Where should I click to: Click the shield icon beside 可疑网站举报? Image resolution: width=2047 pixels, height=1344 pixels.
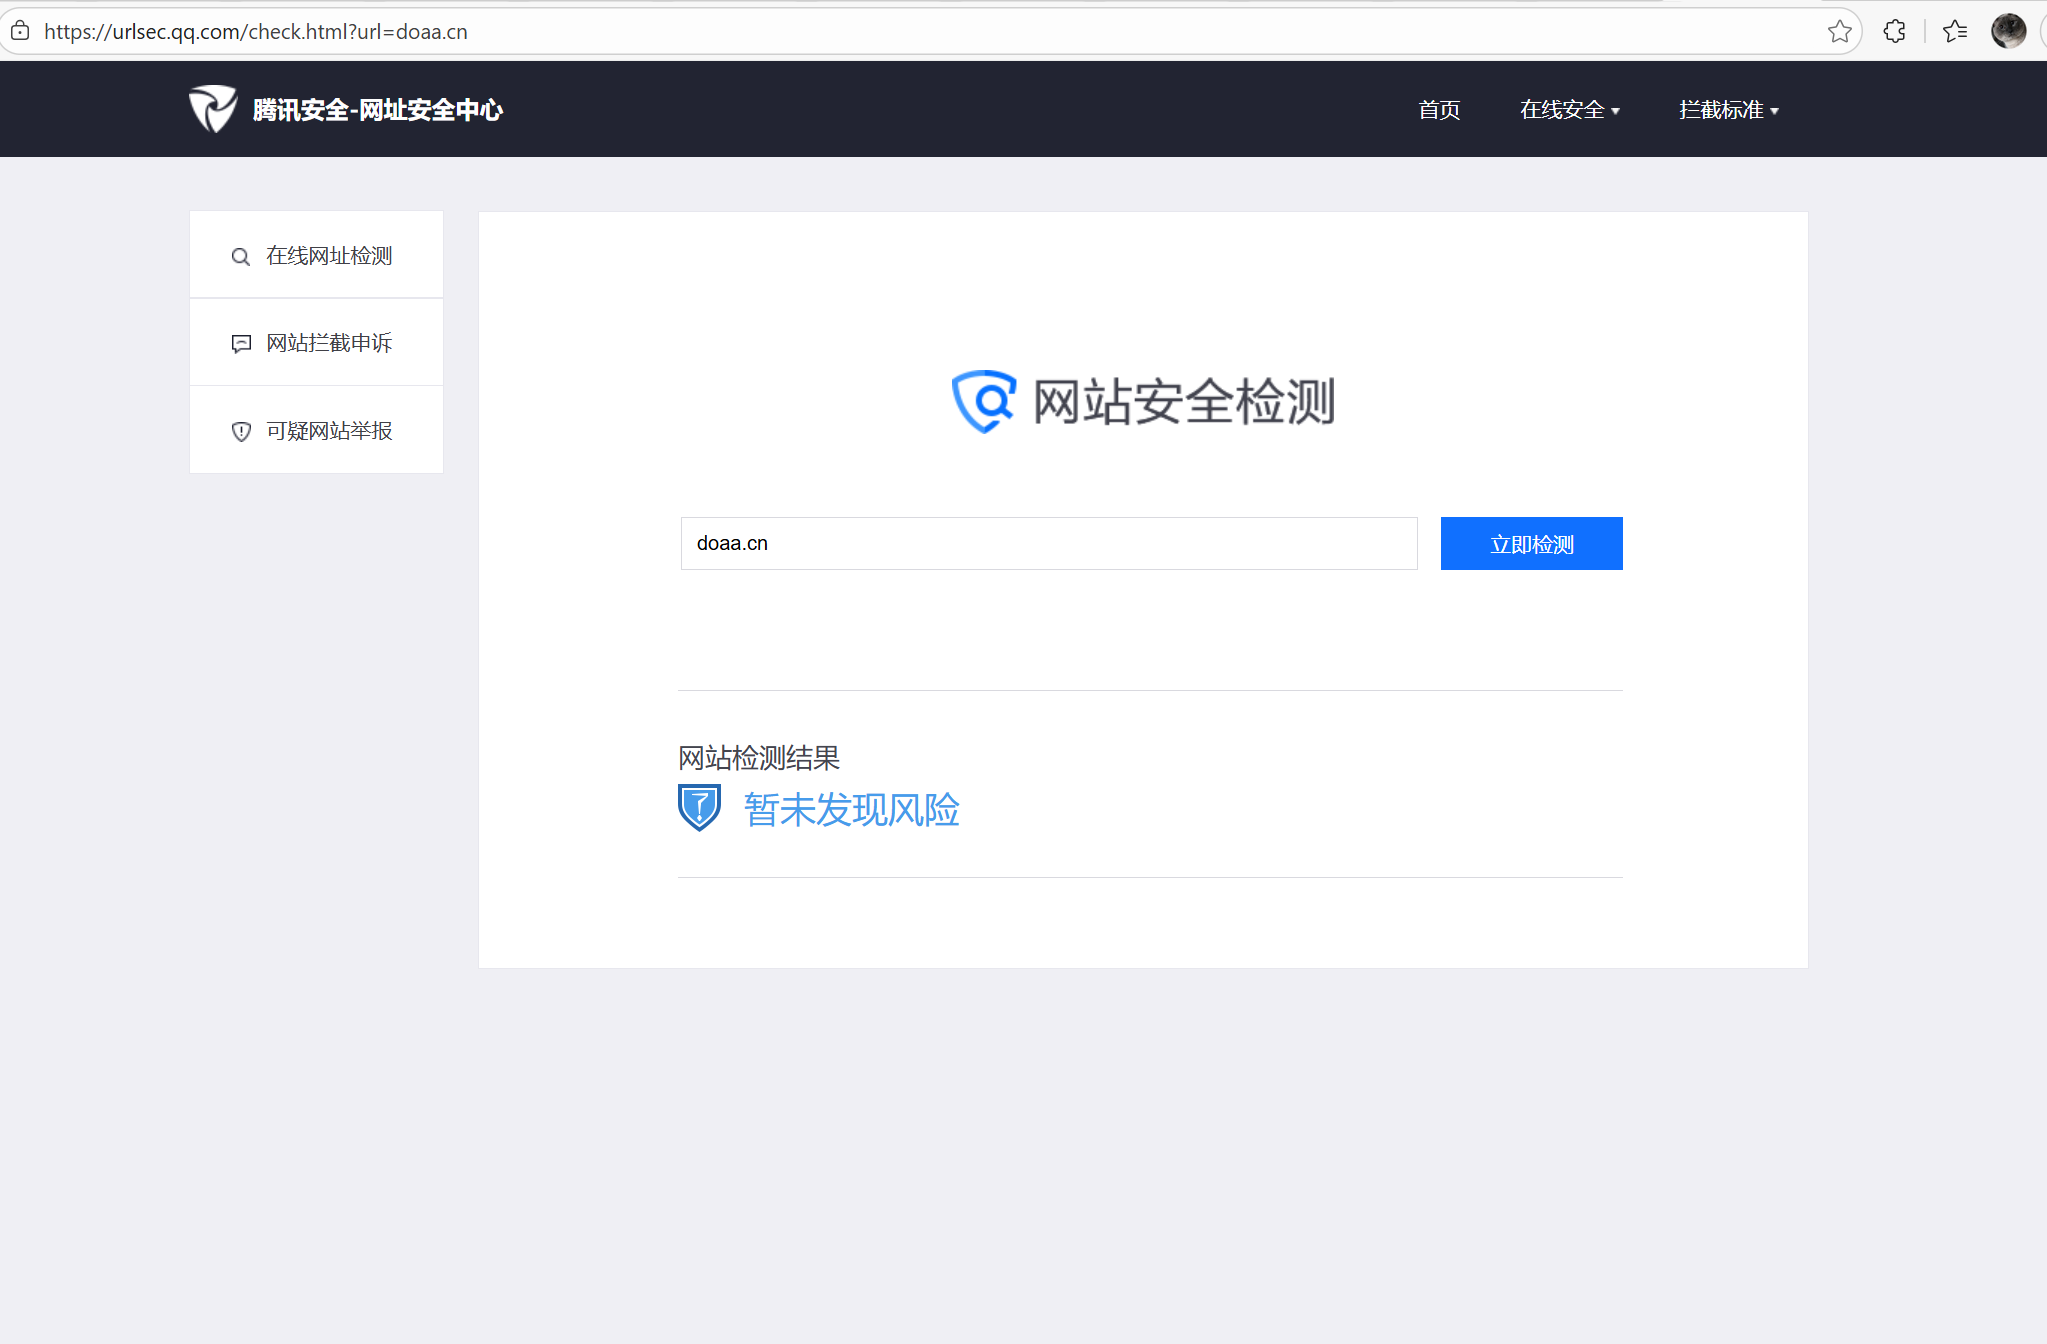click(x=241, y=431)
